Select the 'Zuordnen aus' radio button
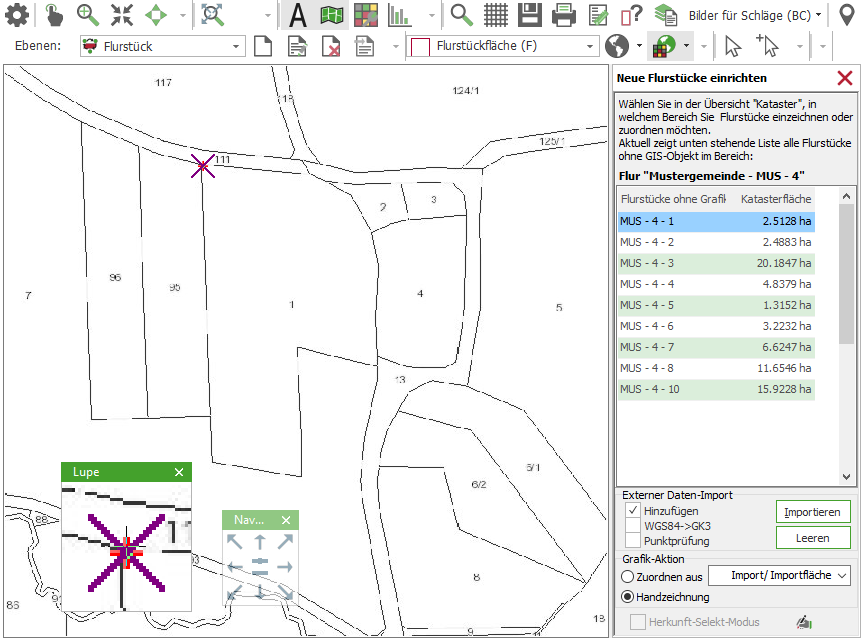The width and height of the screenshot is (864, 641). click(x=628, y=576)
